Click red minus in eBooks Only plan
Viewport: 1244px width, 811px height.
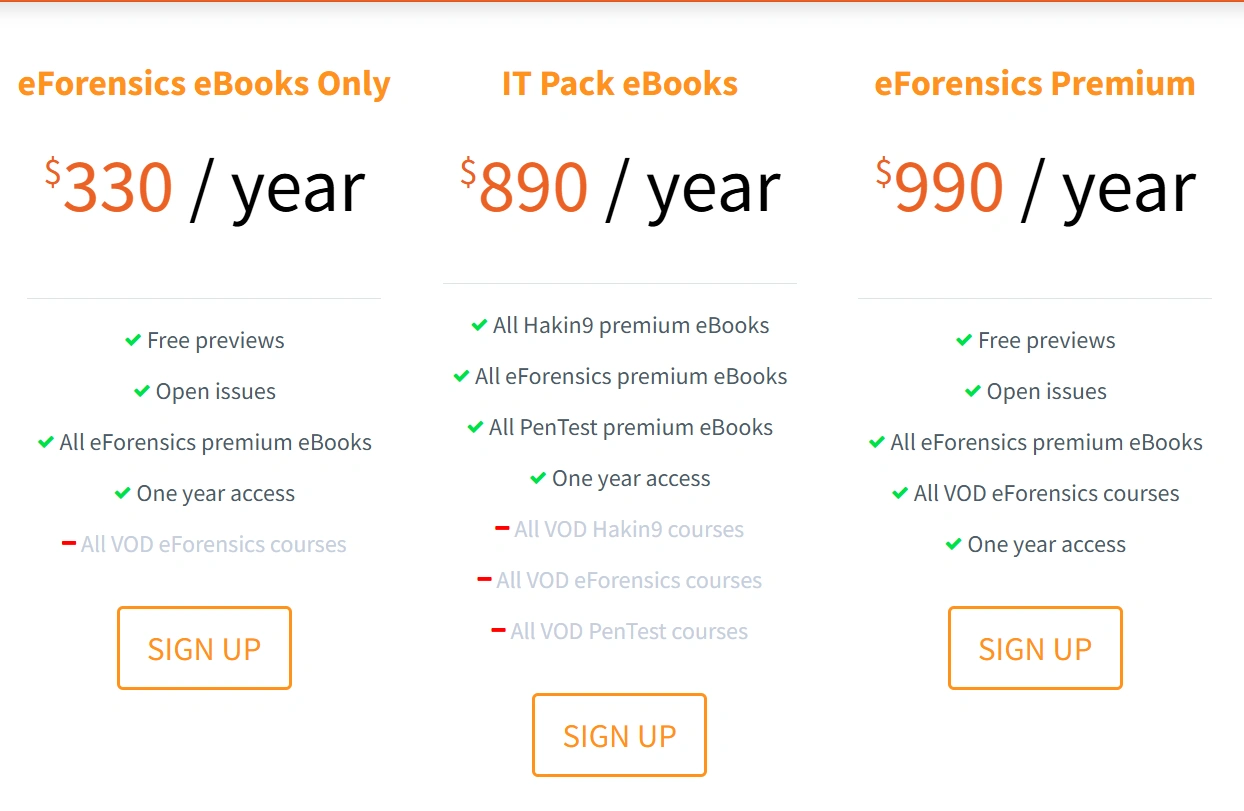click(69, 543)
